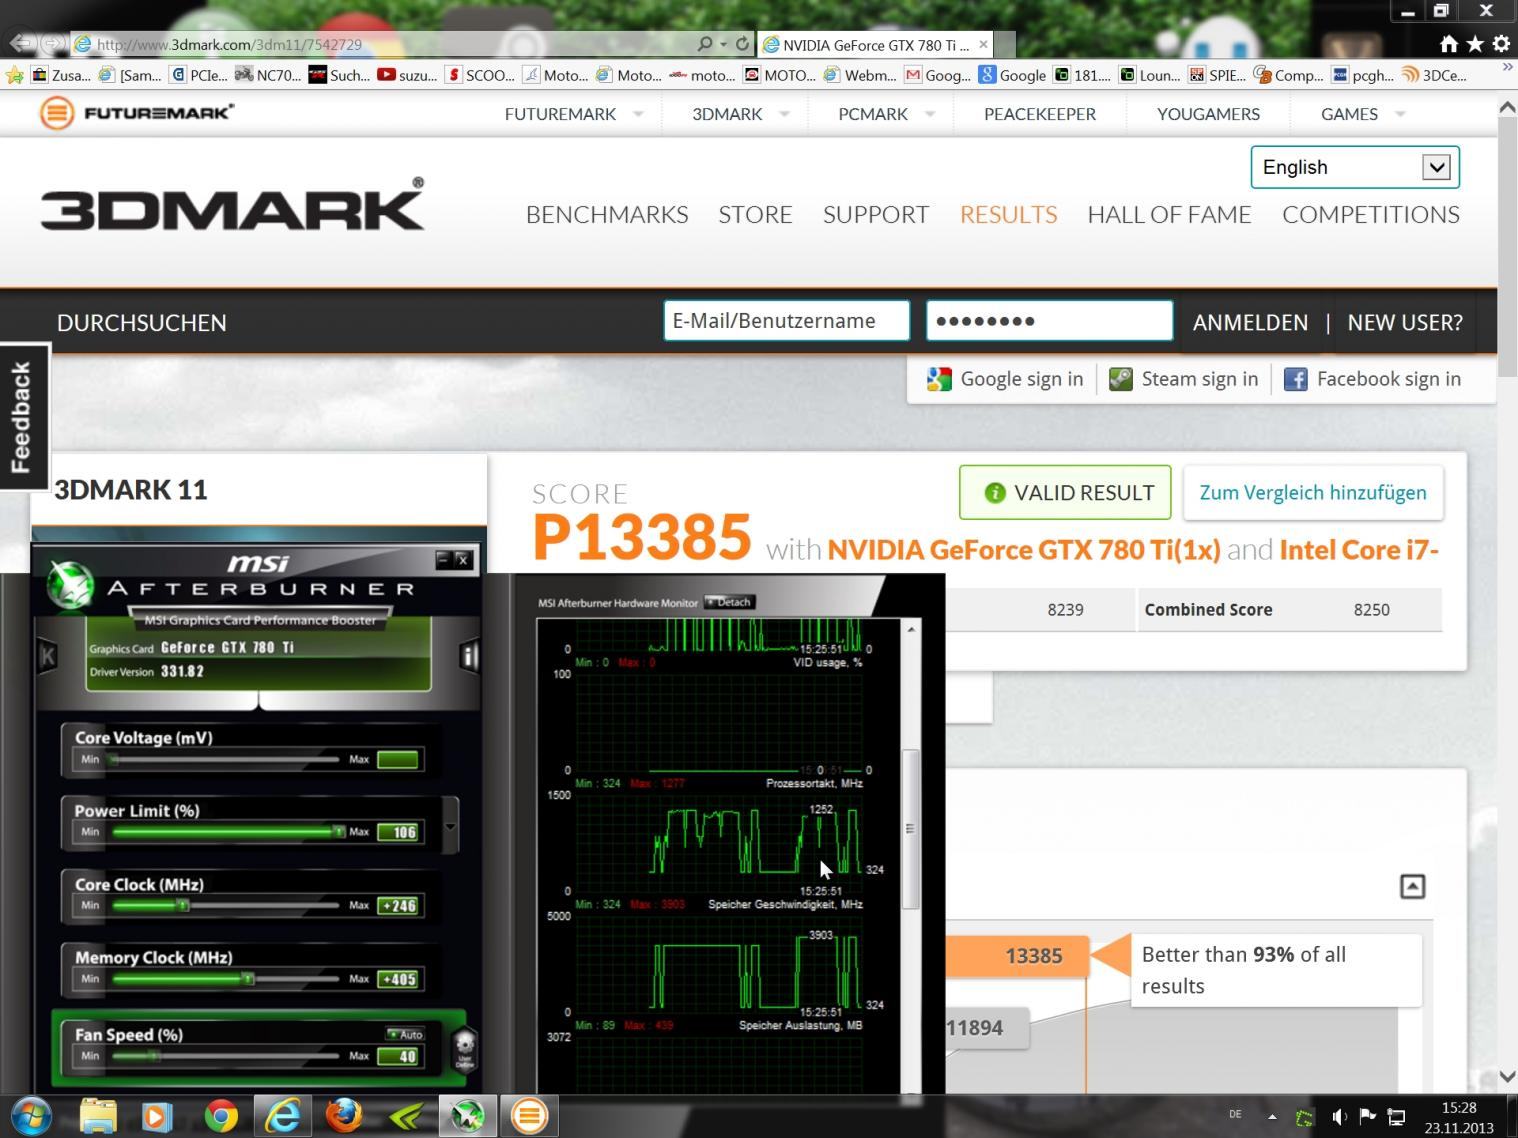Click the ANMELDEN button
This screenshot has width=1518, height=1138.
pos(1250,323)
